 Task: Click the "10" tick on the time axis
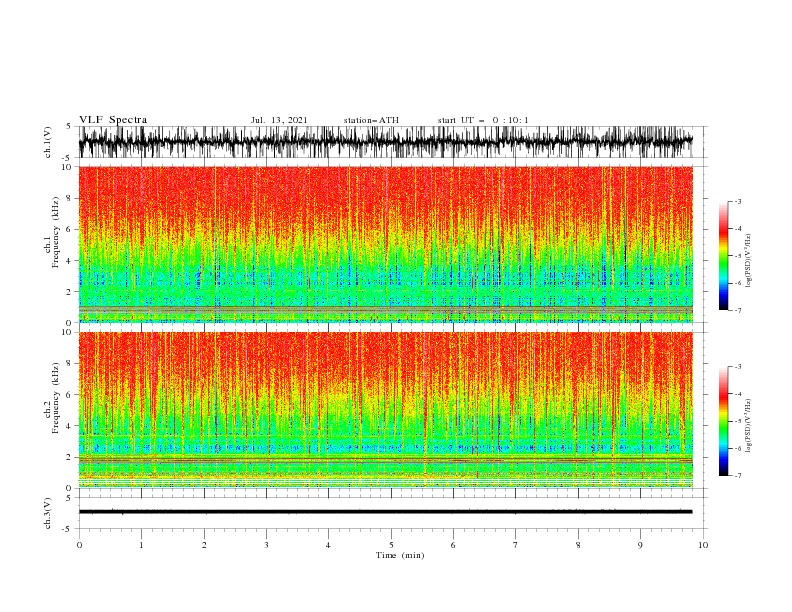[703, 545]
